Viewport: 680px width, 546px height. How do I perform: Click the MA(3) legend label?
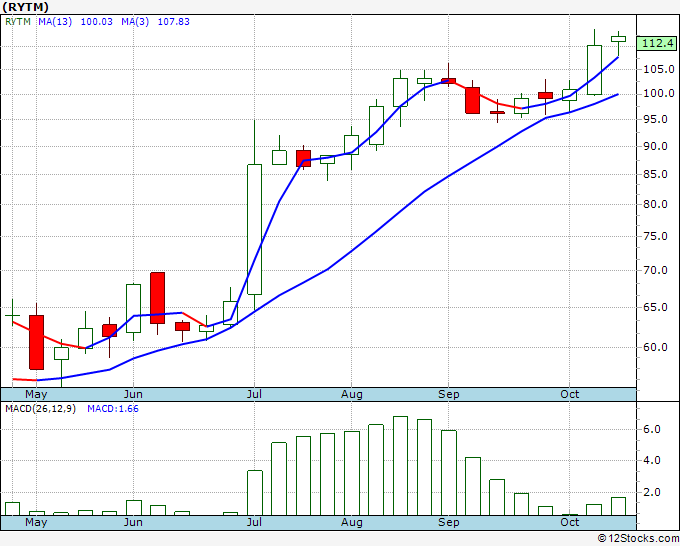click(x=135, y=22)
